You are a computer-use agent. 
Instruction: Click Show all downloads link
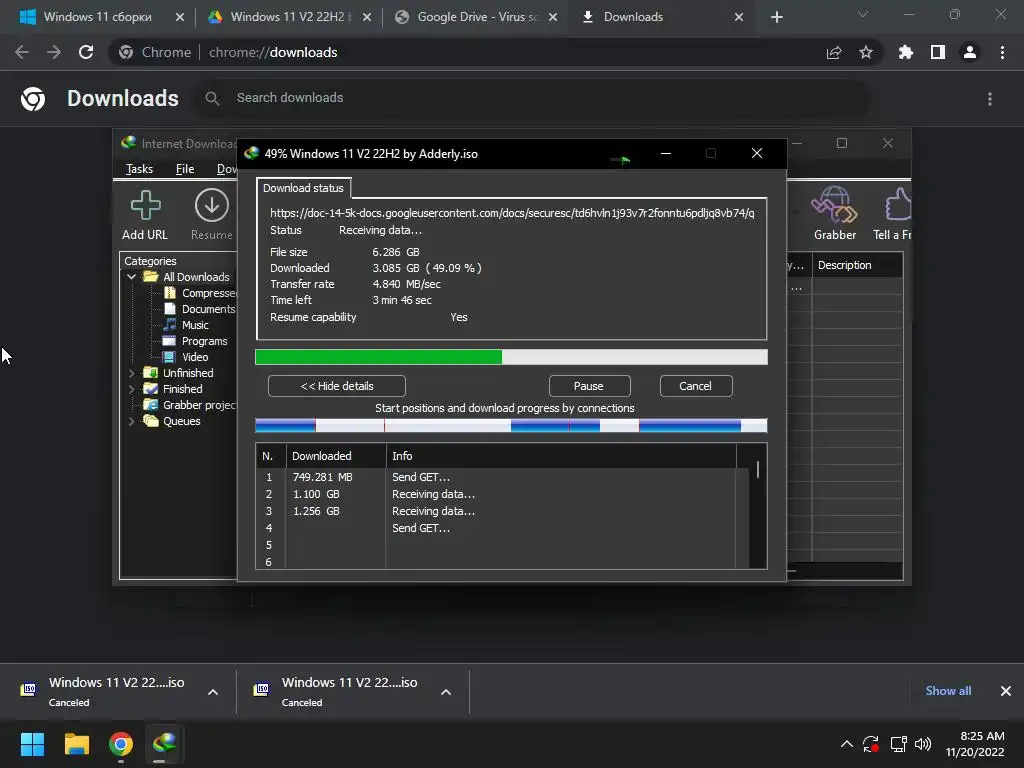948,691
